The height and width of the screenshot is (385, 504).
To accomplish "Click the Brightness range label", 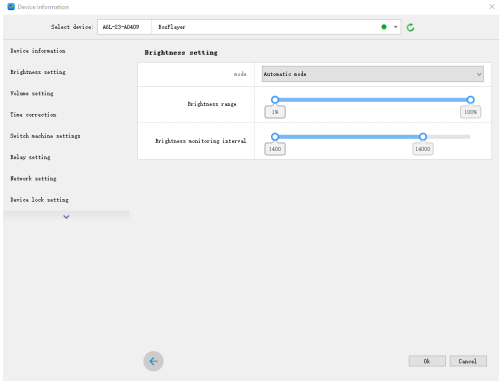I will (x=212, y=104).
